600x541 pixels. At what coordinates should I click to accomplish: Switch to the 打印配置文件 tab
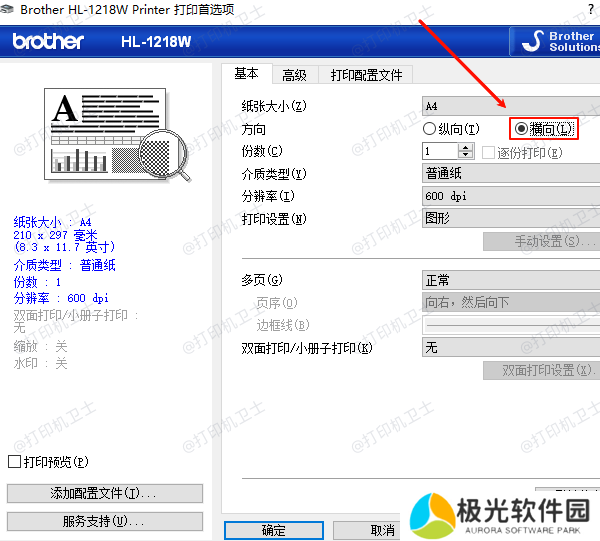tap(366, 75)
